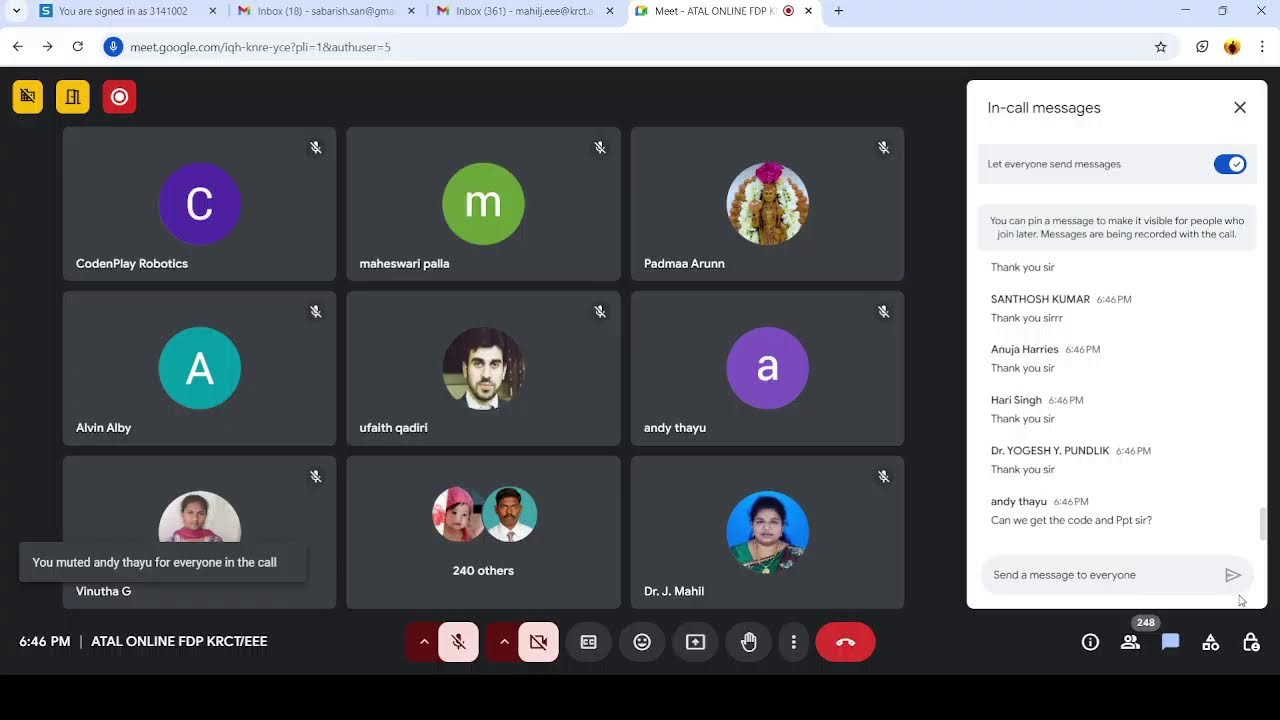This screenshot has height=720, width=1280.
Task: Click the microphone permission icon in address bar
Action: 113,46
